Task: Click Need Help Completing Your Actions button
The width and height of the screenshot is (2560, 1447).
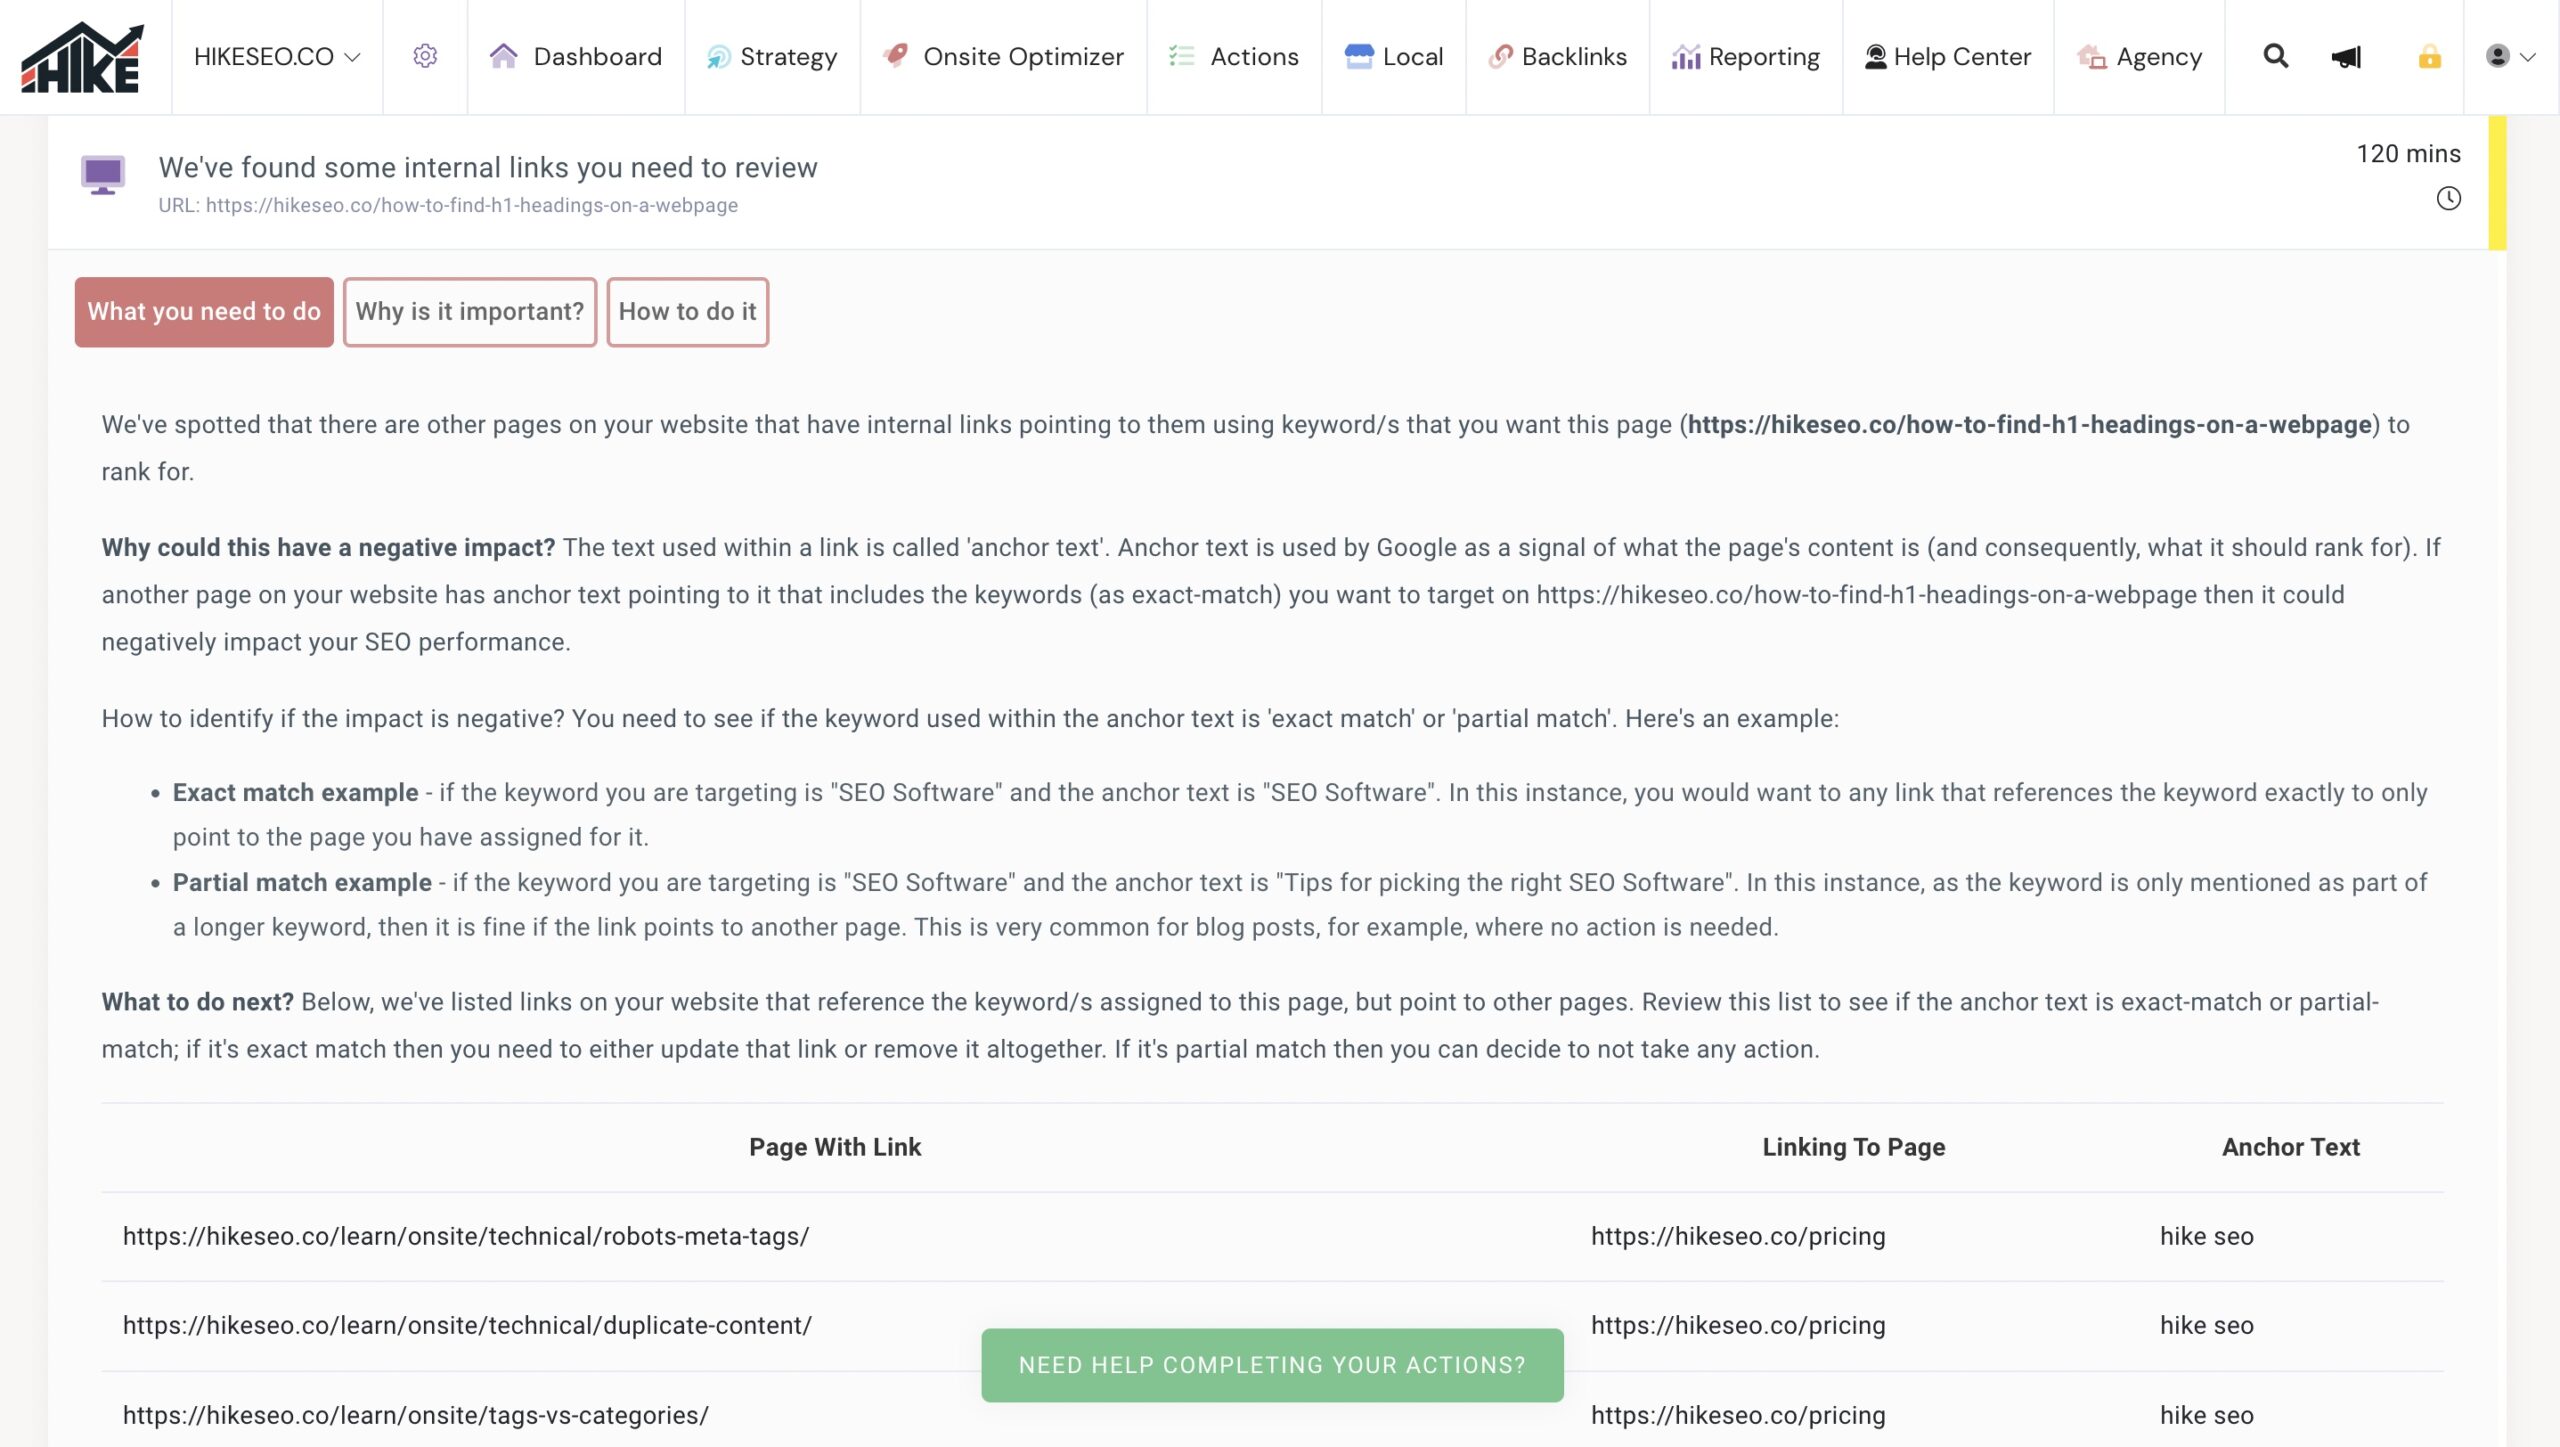Action: pyautogui.click(x=1272, y=1365)
